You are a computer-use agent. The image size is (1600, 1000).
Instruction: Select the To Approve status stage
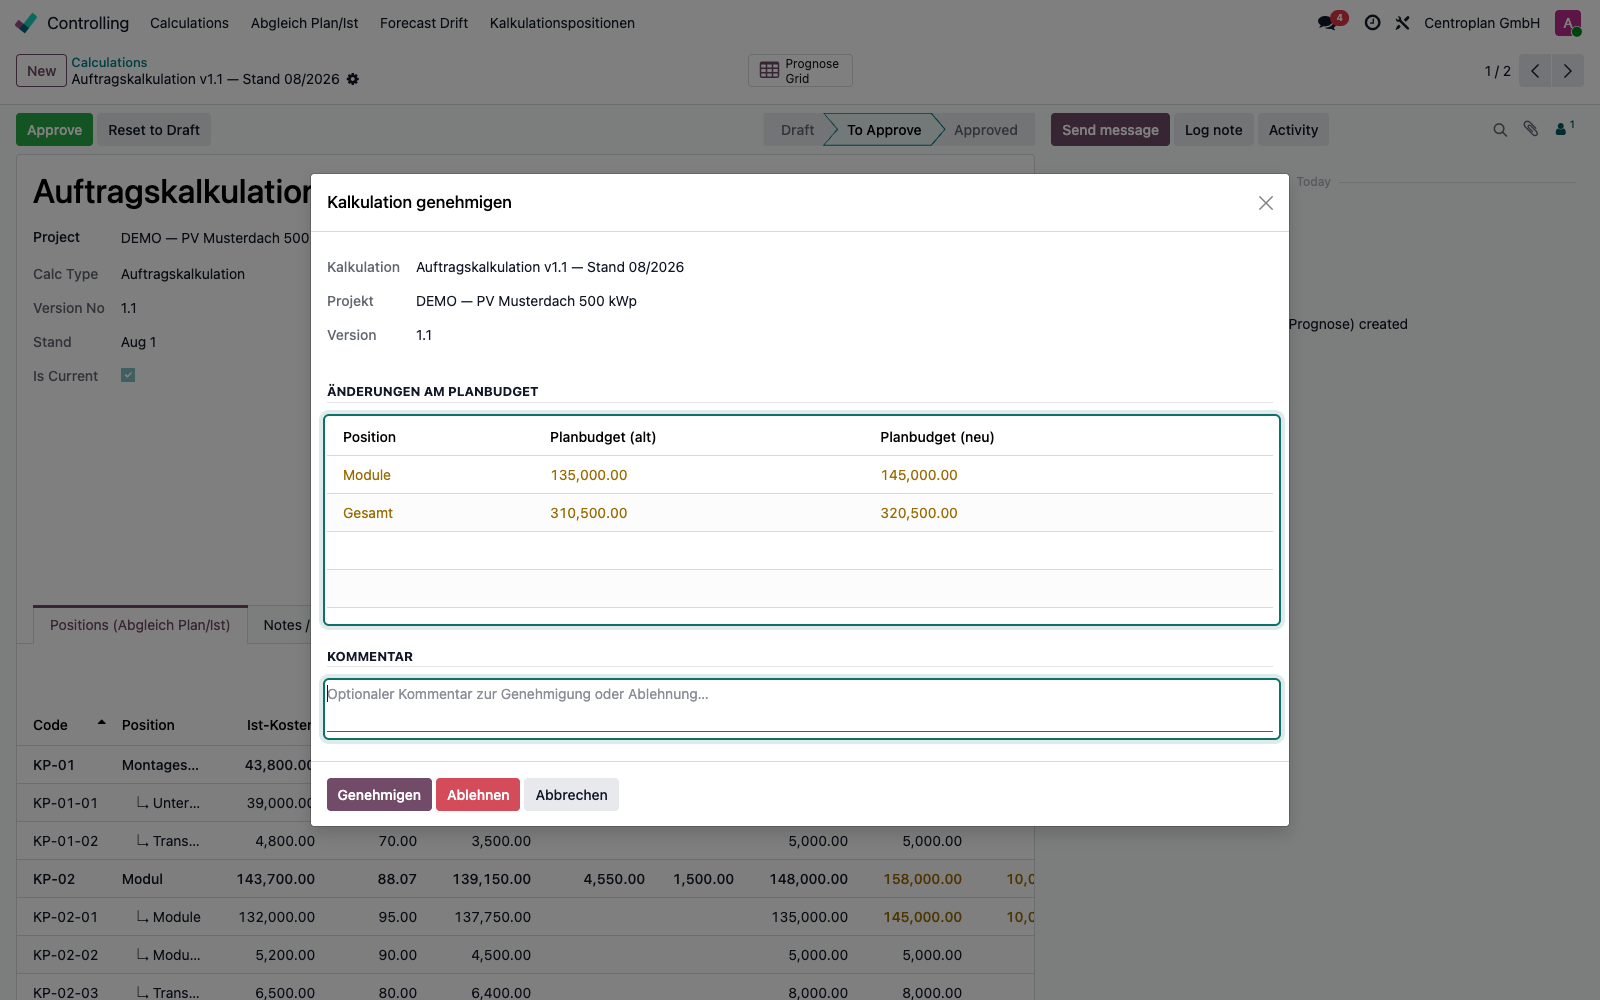point(884,130)
